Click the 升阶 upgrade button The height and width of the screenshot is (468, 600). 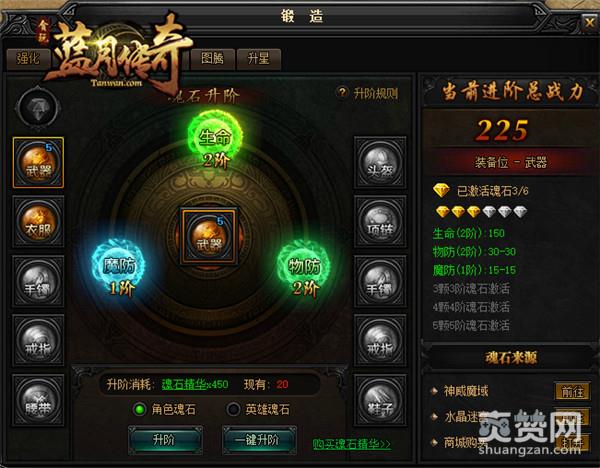pos(165,440)
